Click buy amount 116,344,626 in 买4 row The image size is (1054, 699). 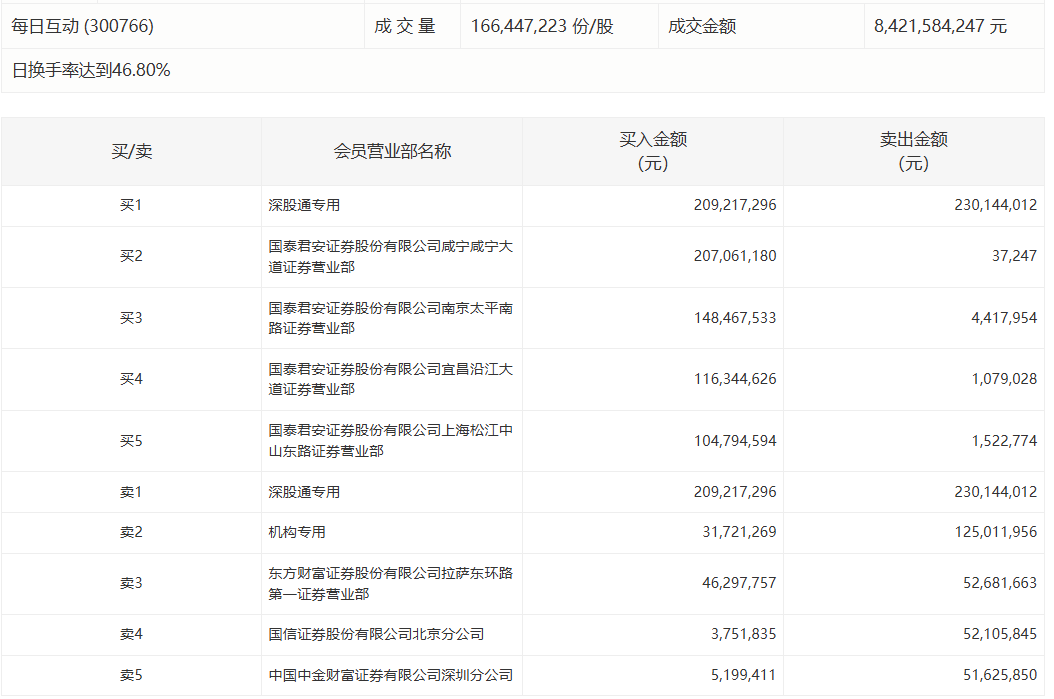pyautogui.click(x=734, y=379)
